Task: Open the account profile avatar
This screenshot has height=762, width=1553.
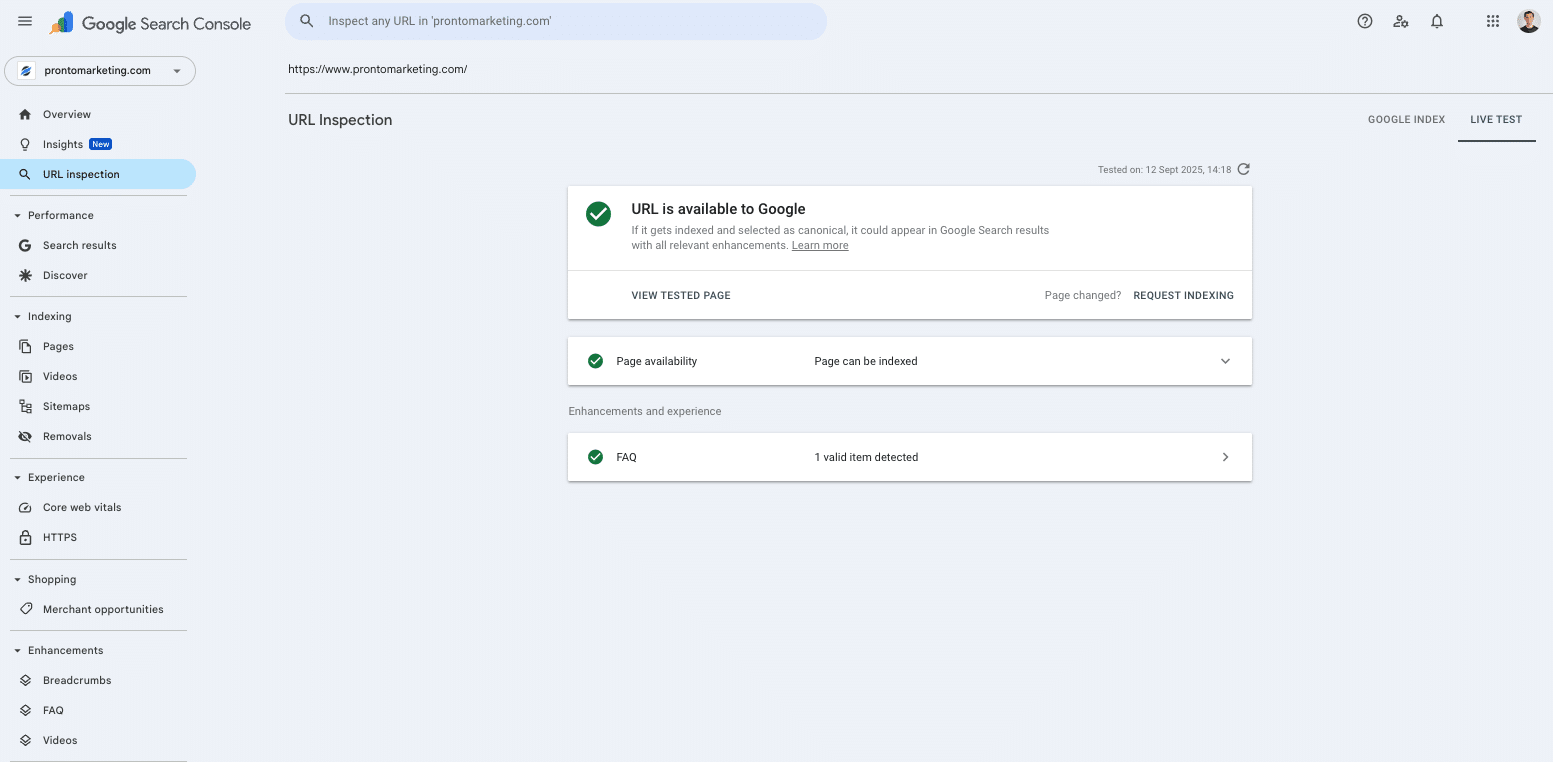Action: pos(1528,21)
